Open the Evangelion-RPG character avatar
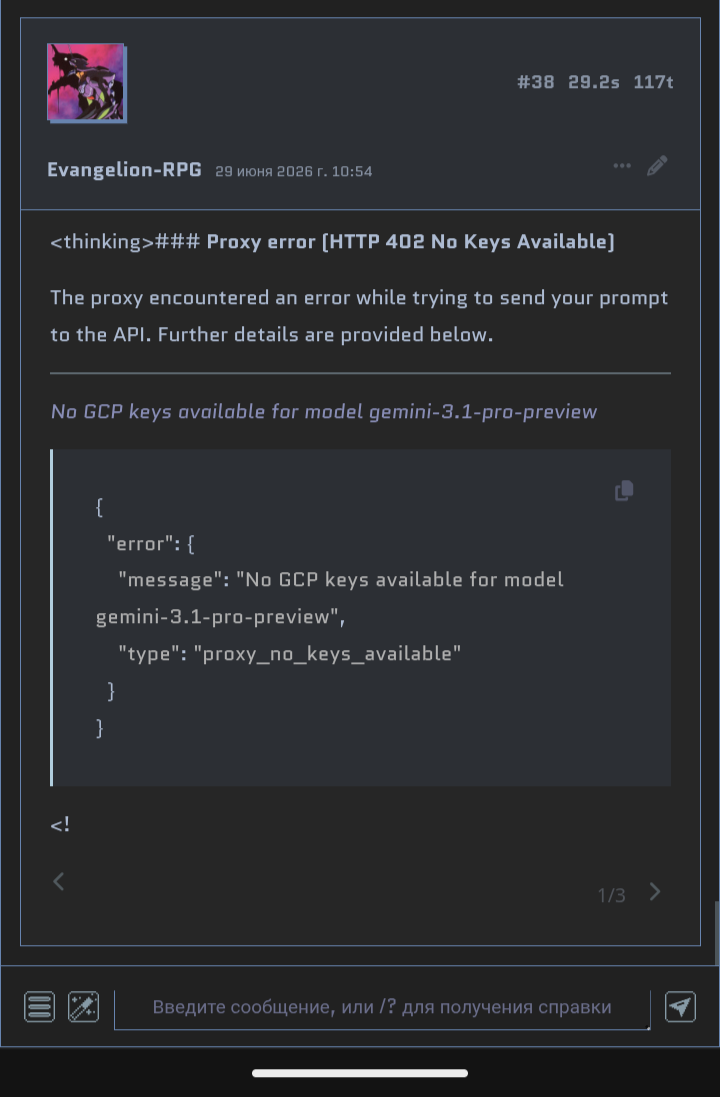Screen dimensions: 720x1097 point(87,83)
